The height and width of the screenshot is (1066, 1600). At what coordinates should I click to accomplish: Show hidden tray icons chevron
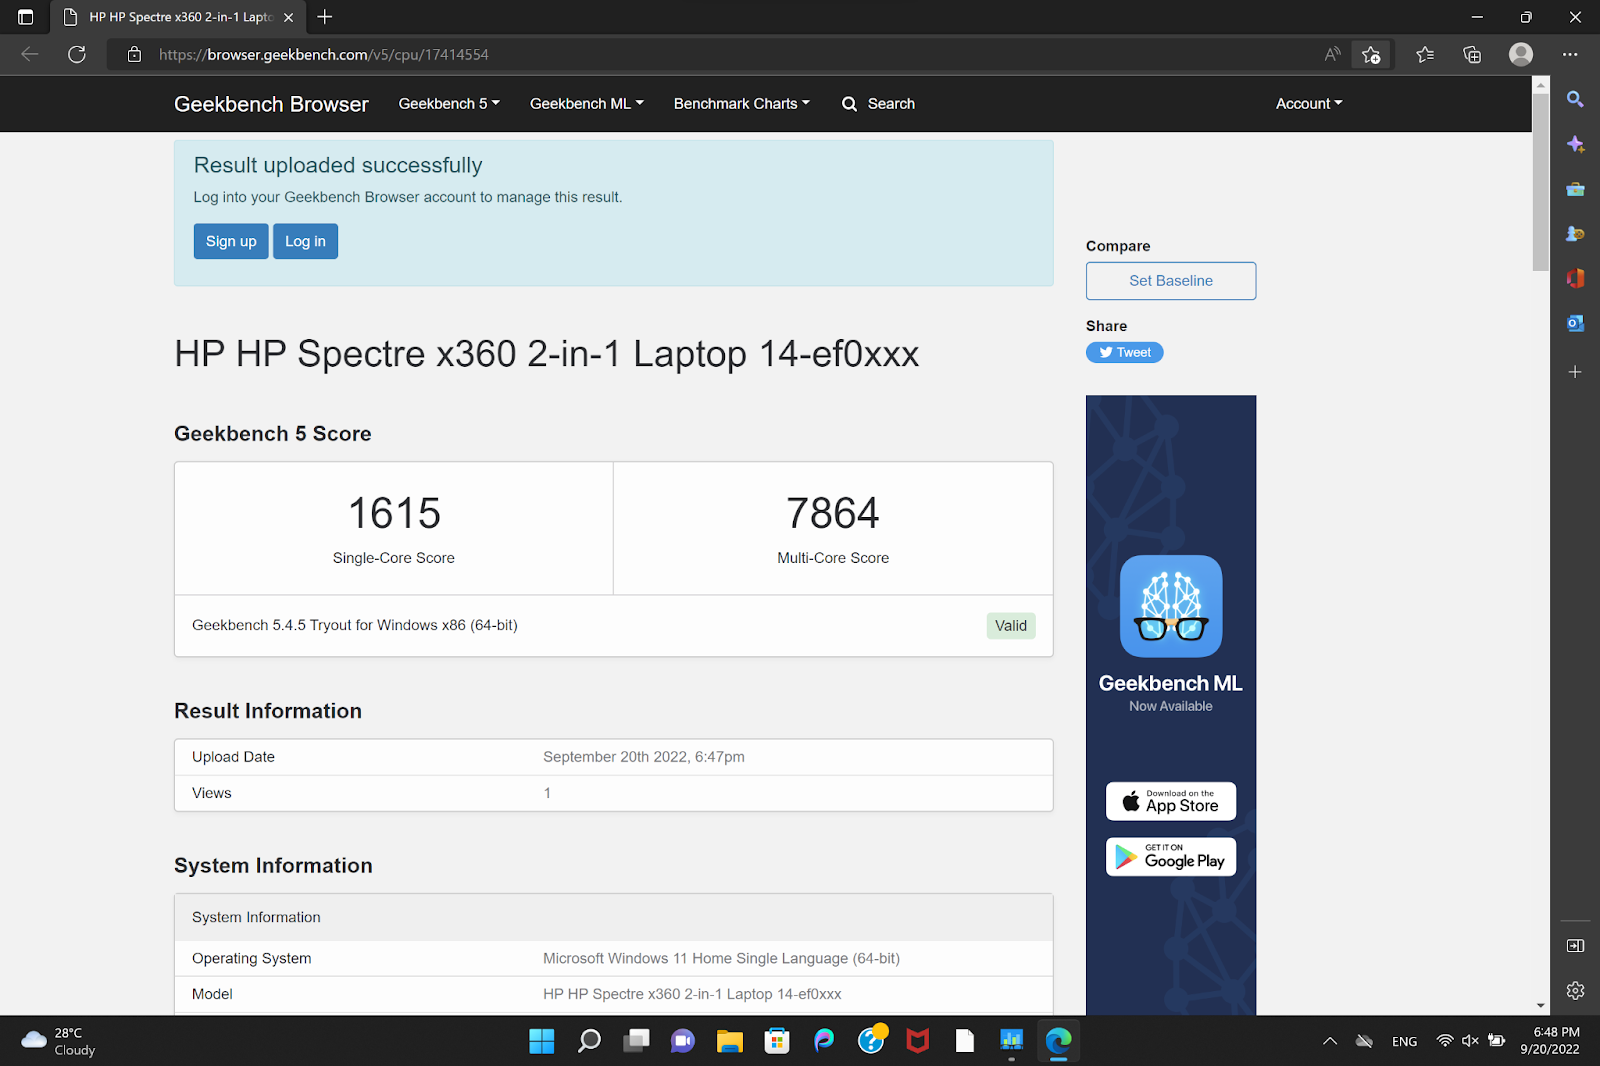click(x=1330, y=1041)
